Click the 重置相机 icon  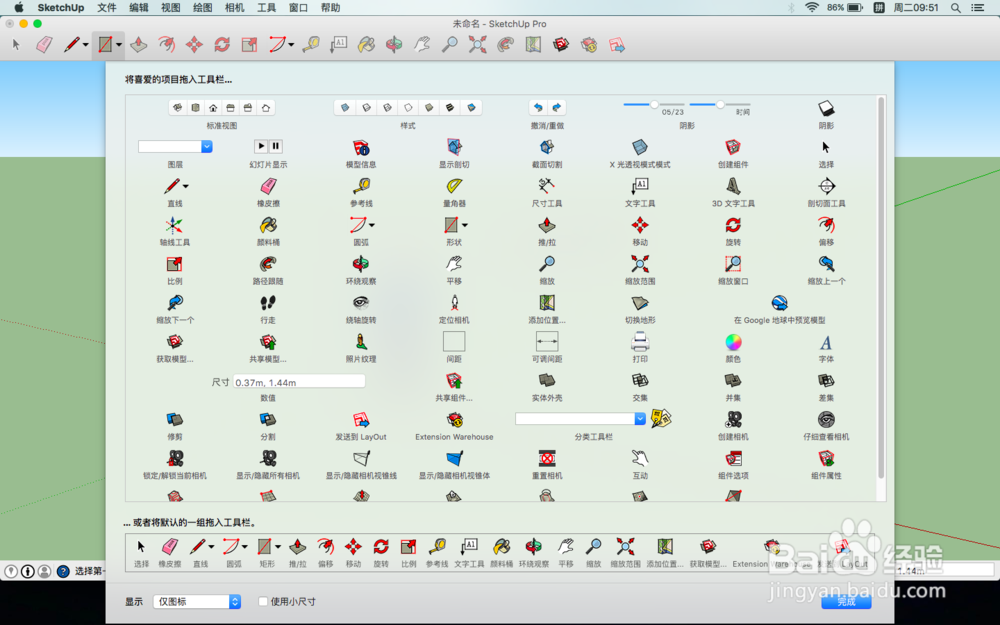(547, 459)
